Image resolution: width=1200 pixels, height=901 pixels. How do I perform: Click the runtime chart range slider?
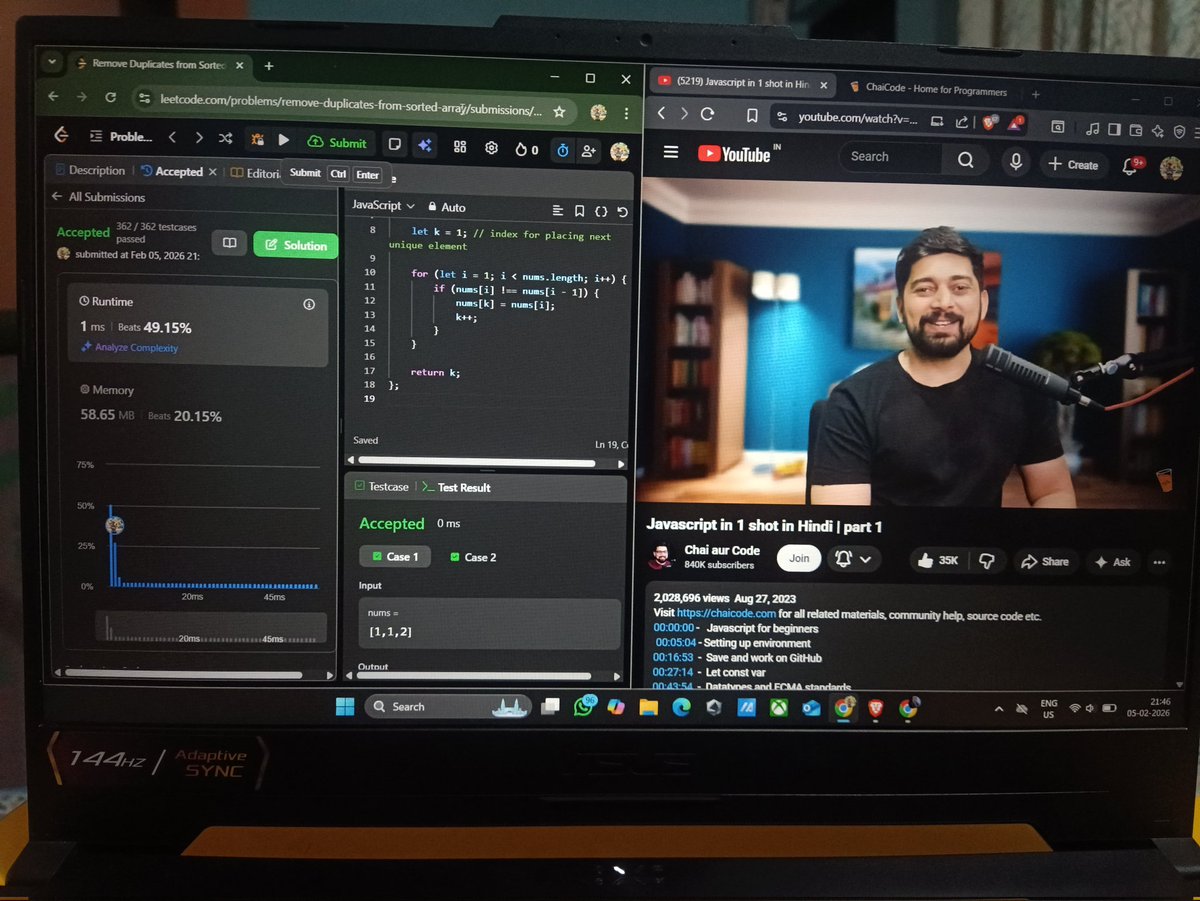tap(212, 628)
